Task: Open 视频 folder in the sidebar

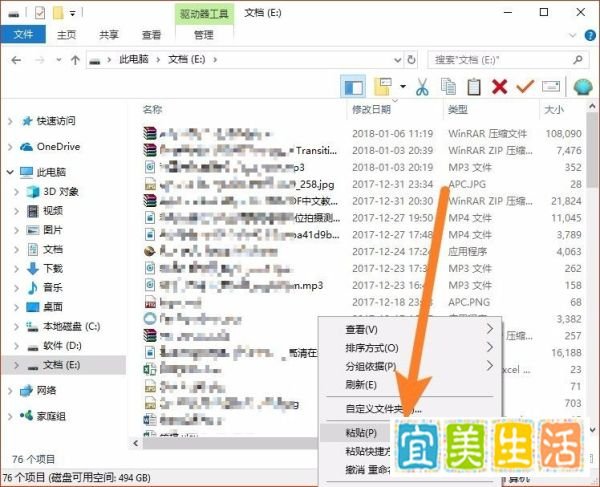Action: tap(53, 210)
